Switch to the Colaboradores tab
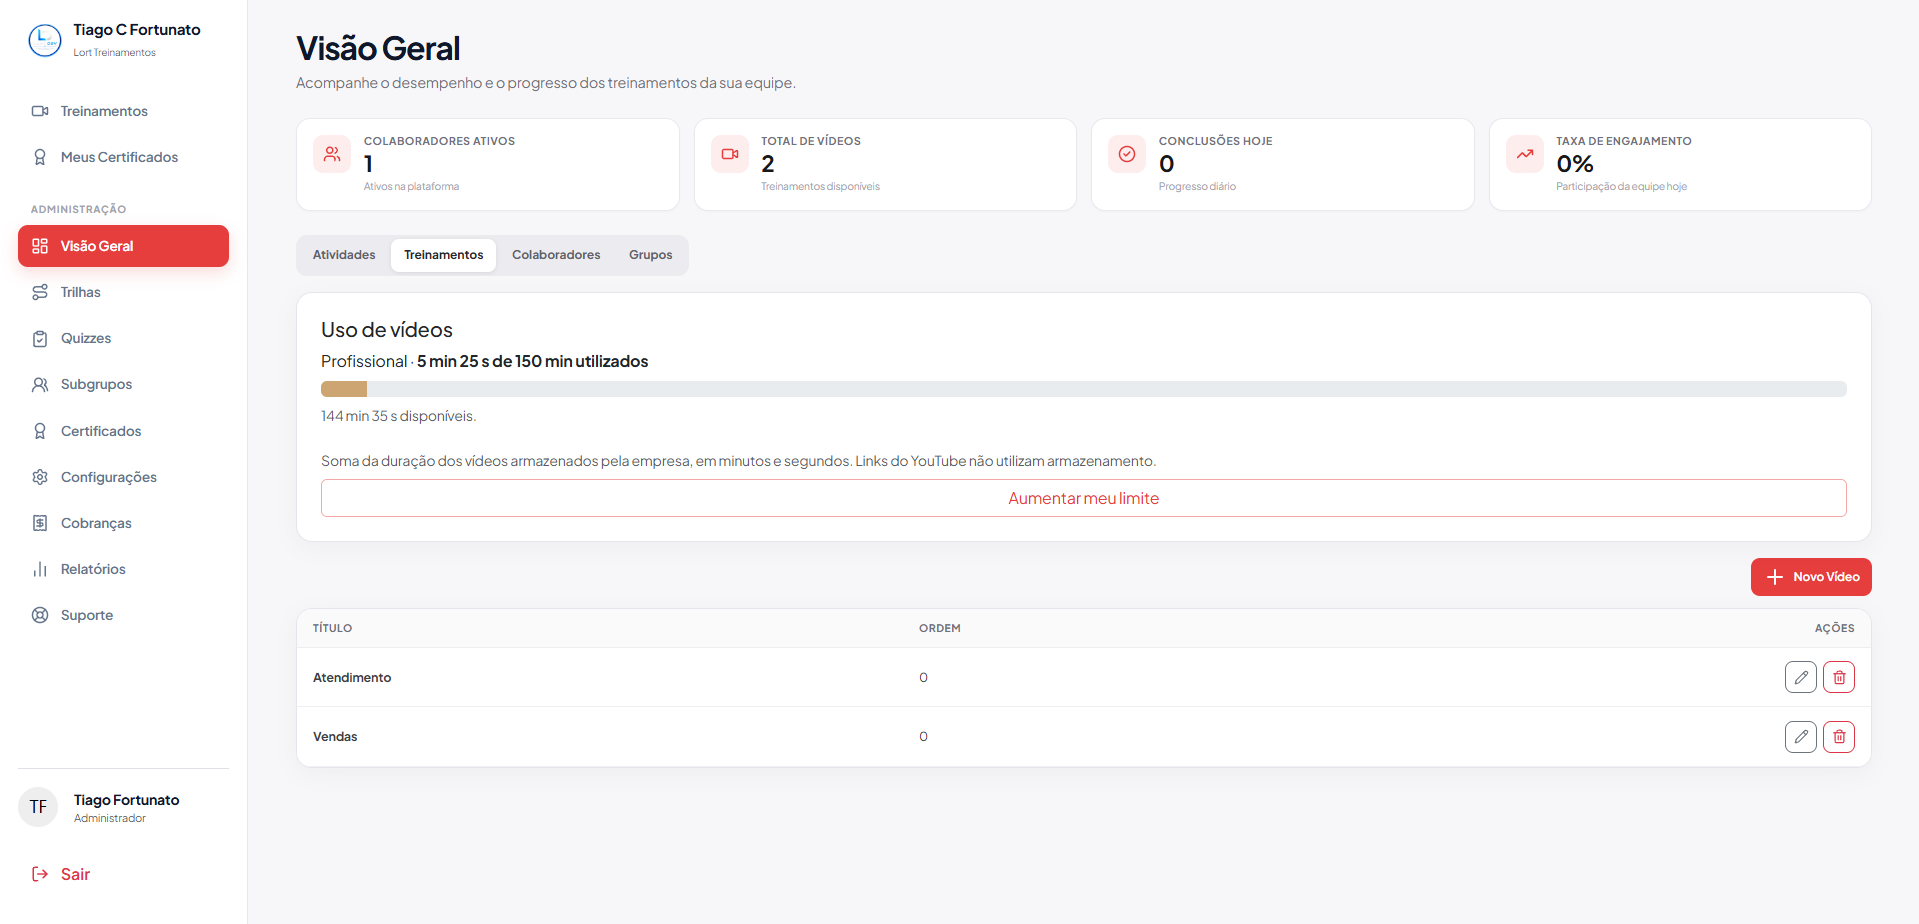Image resolution: width=1919 pixels, height=924 pixels. point(556,255)
